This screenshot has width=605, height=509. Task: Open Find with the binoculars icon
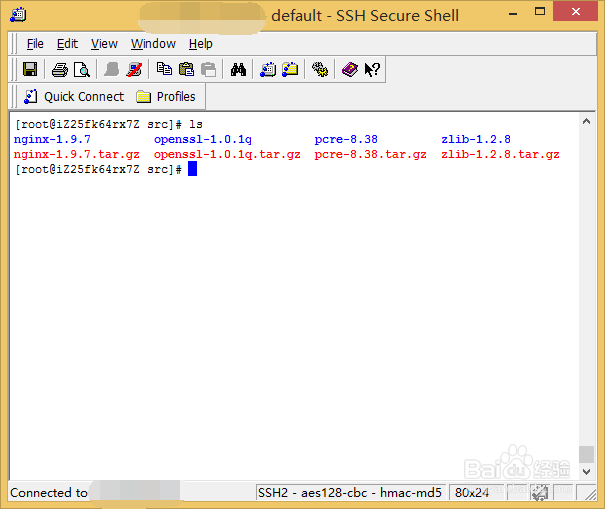point(238,69)
